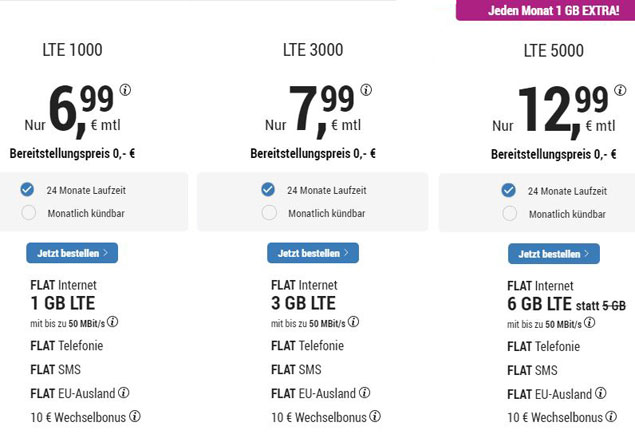The height and width of the screenshot is (434, 635).
Task: Show EU-Ausland info for LTE 5000
Action: coord(600,394)
